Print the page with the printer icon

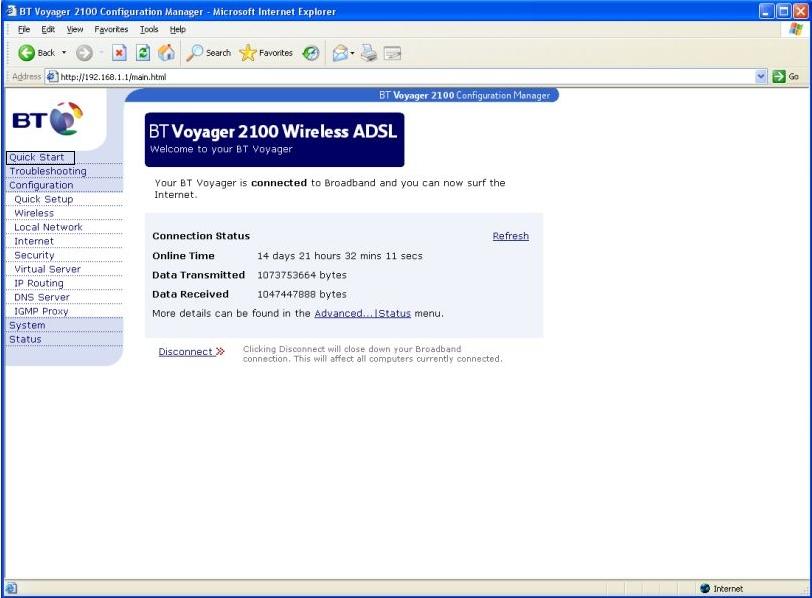(369, 53)
